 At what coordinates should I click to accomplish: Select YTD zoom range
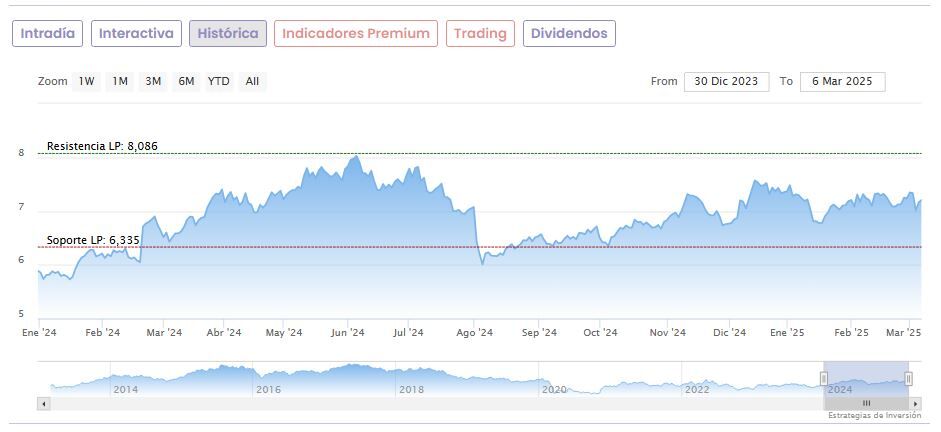(x=218, y=82)
